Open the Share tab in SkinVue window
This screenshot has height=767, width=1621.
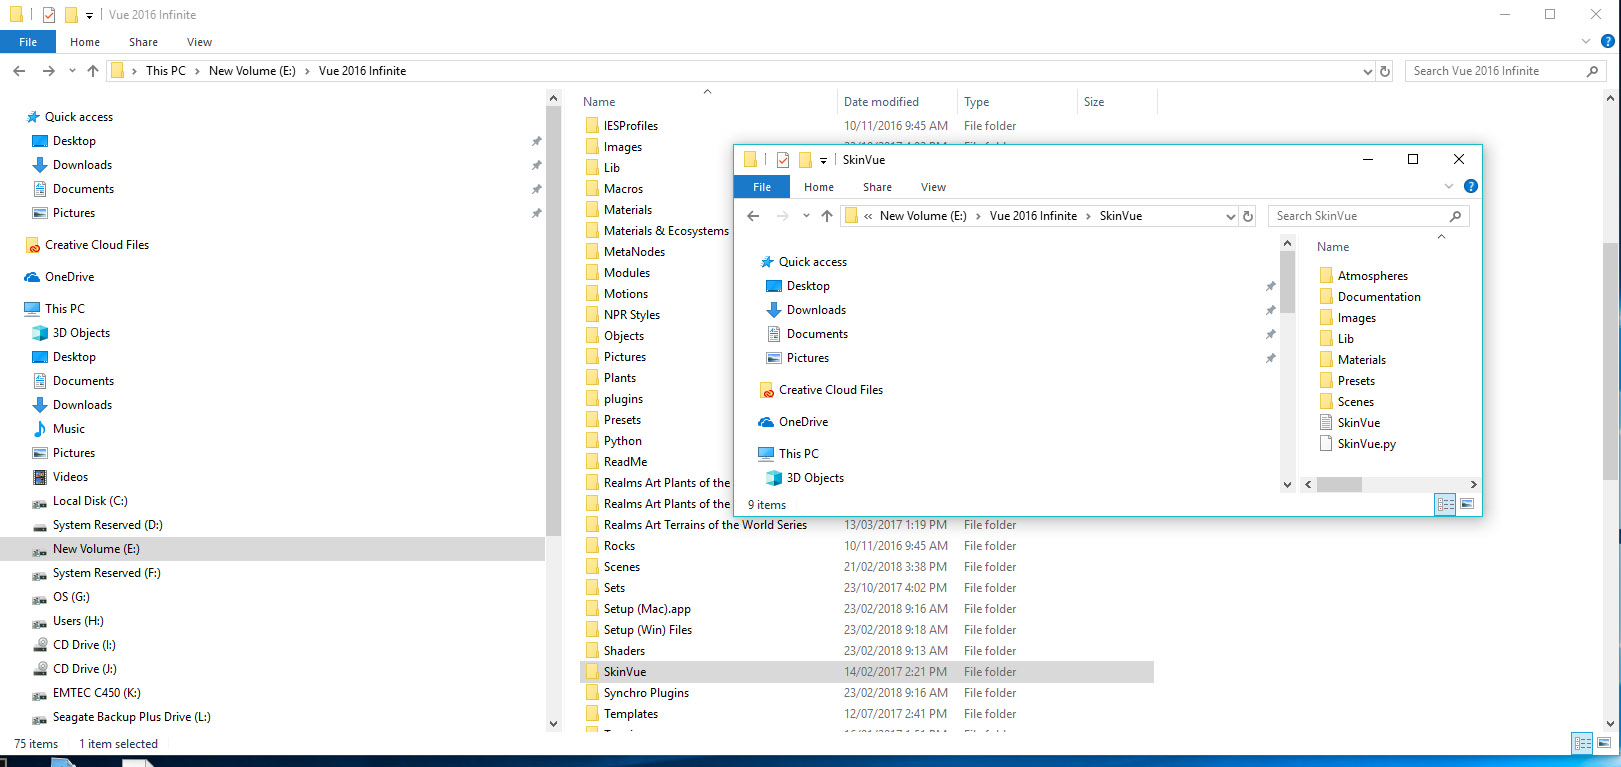tap(877, 187)
